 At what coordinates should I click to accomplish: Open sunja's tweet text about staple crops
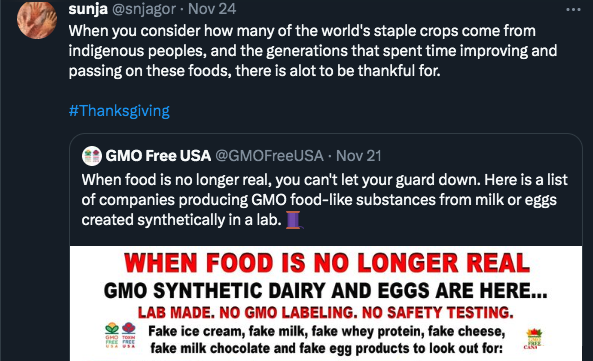313,51
